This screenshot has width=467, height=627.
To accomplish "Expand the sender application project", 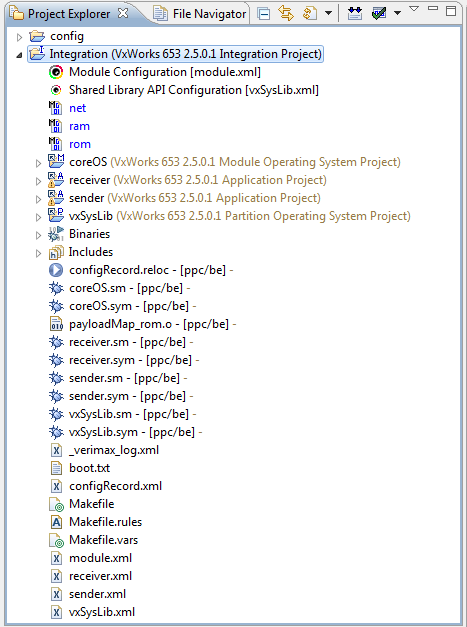I will [x=38, y=199].
